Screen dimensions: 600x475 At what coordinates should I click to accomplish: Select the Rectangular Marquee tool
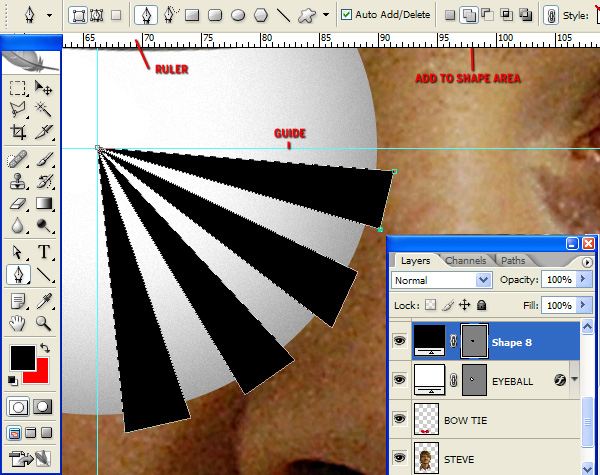pos(18,88)
